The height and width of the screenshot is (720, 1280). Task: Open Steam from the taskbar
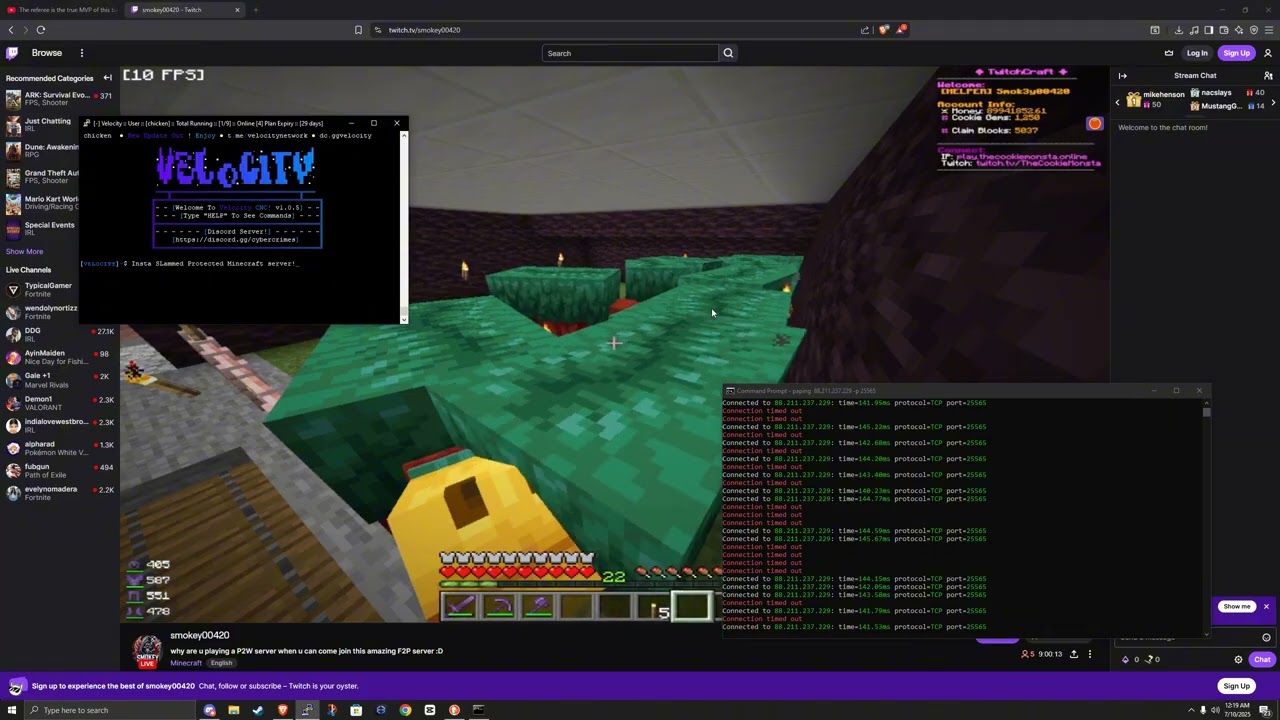(x=258, y=710)
